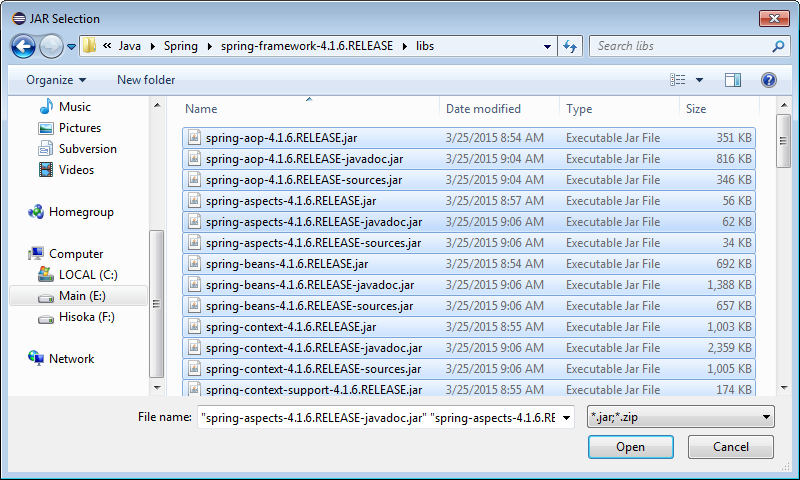Viewport: 800px width, 480px height.
Task: Click the spring-context-4.1.6.RELEASE-sources.jar file icon
Action: pyautogui.click(x=194, y=368)
